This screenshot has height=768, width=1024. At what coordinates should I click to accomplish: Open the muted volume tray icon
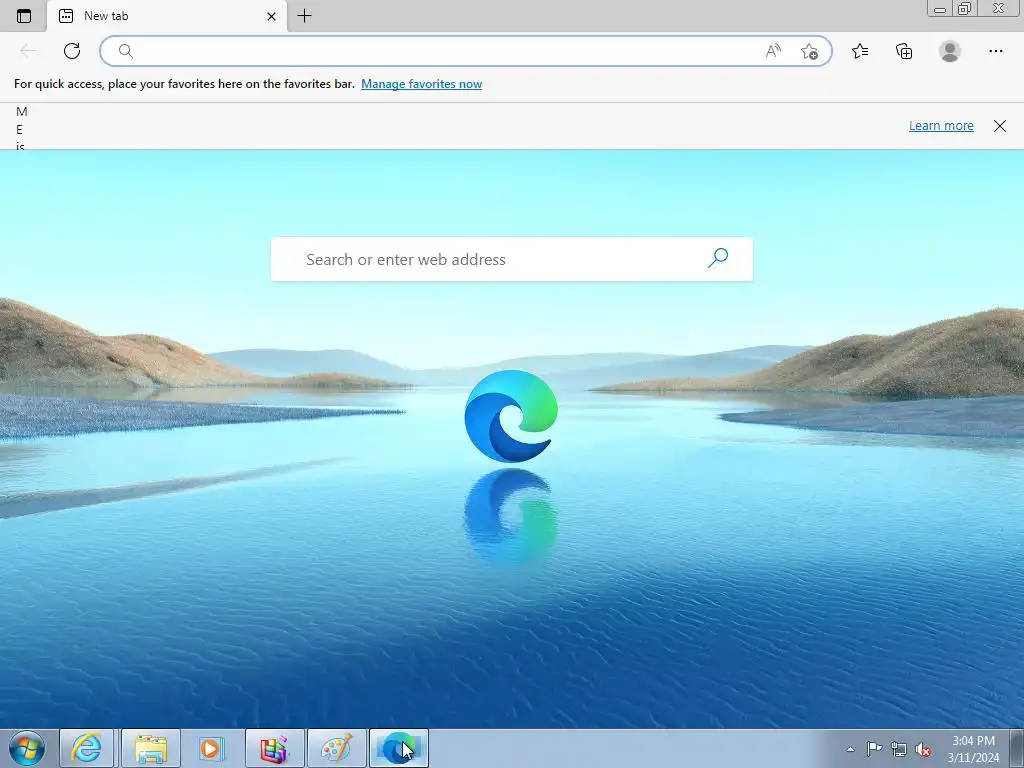point(923,750)
